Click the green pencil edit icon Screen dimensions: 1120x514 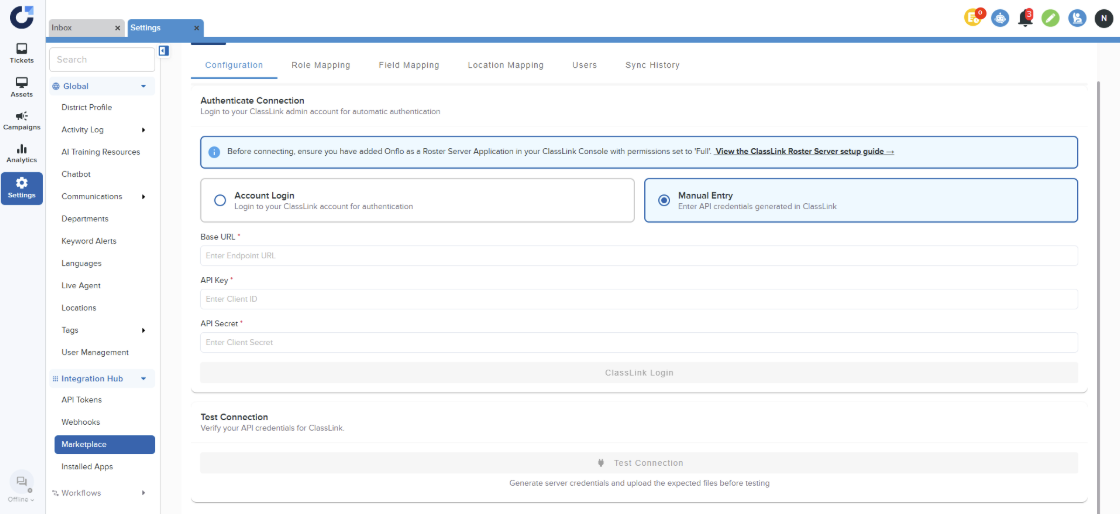1050,18
